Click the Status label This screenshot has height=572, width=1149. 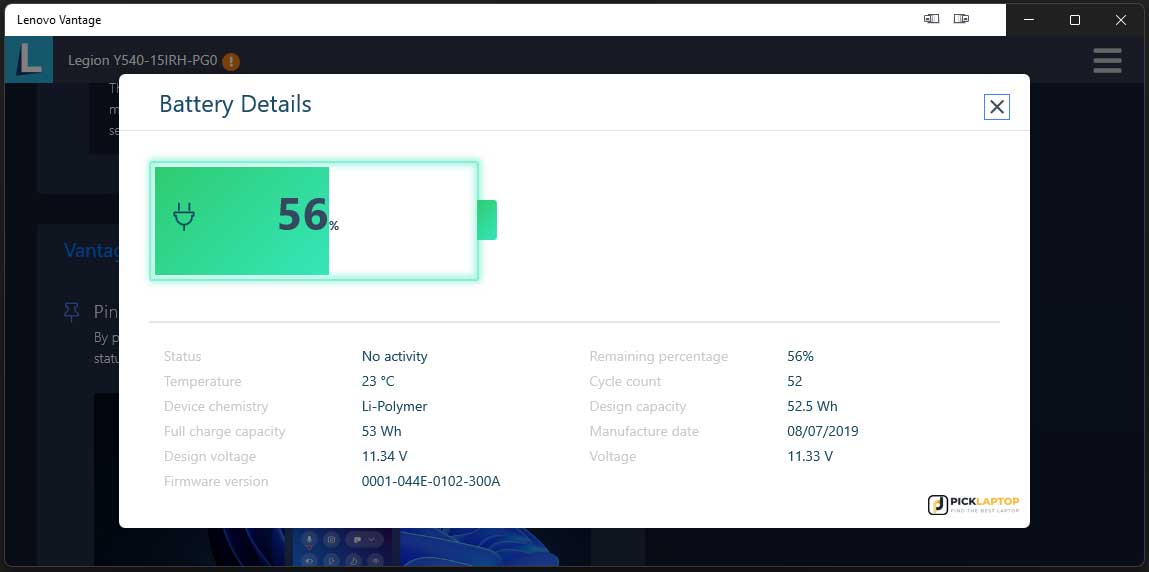click(182, 357)
